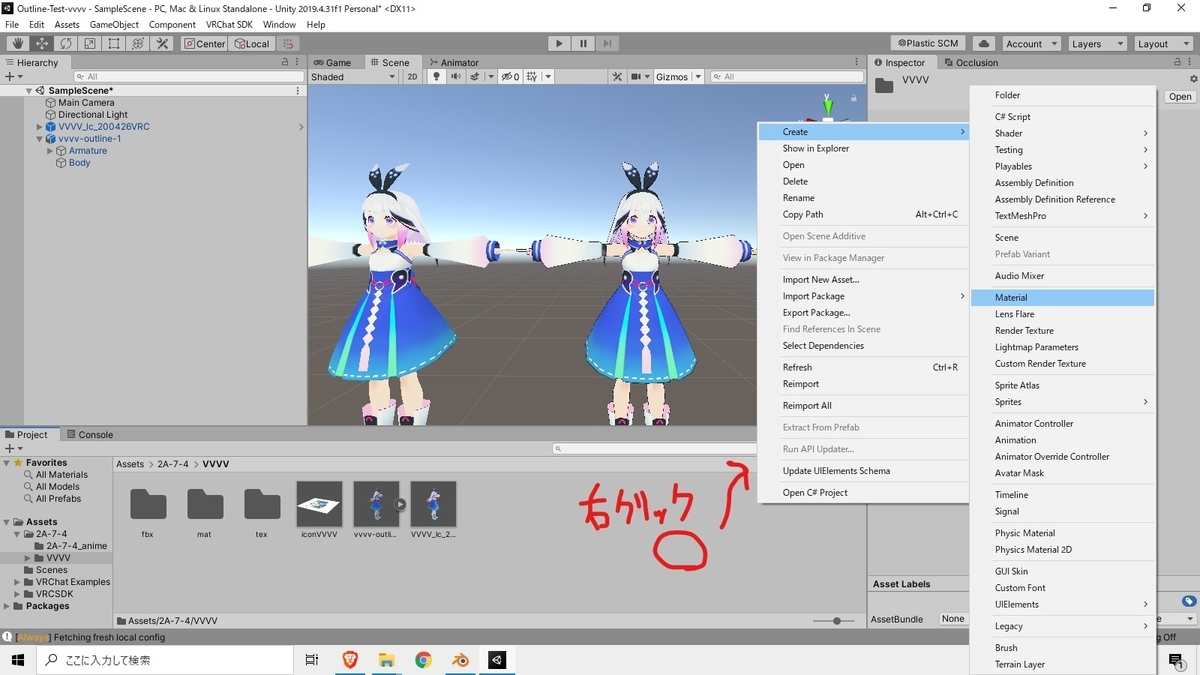The image size is (1200, 675).
Task: Select the combined Transform tool
Action: point(138,44)
